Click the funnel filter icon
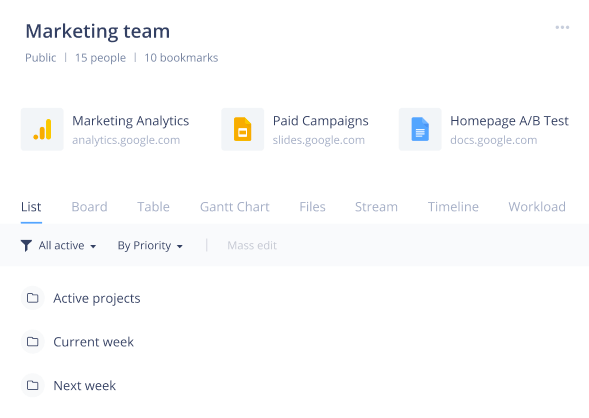This screenshot has width=589, height=418. click(x=26, y=246)
